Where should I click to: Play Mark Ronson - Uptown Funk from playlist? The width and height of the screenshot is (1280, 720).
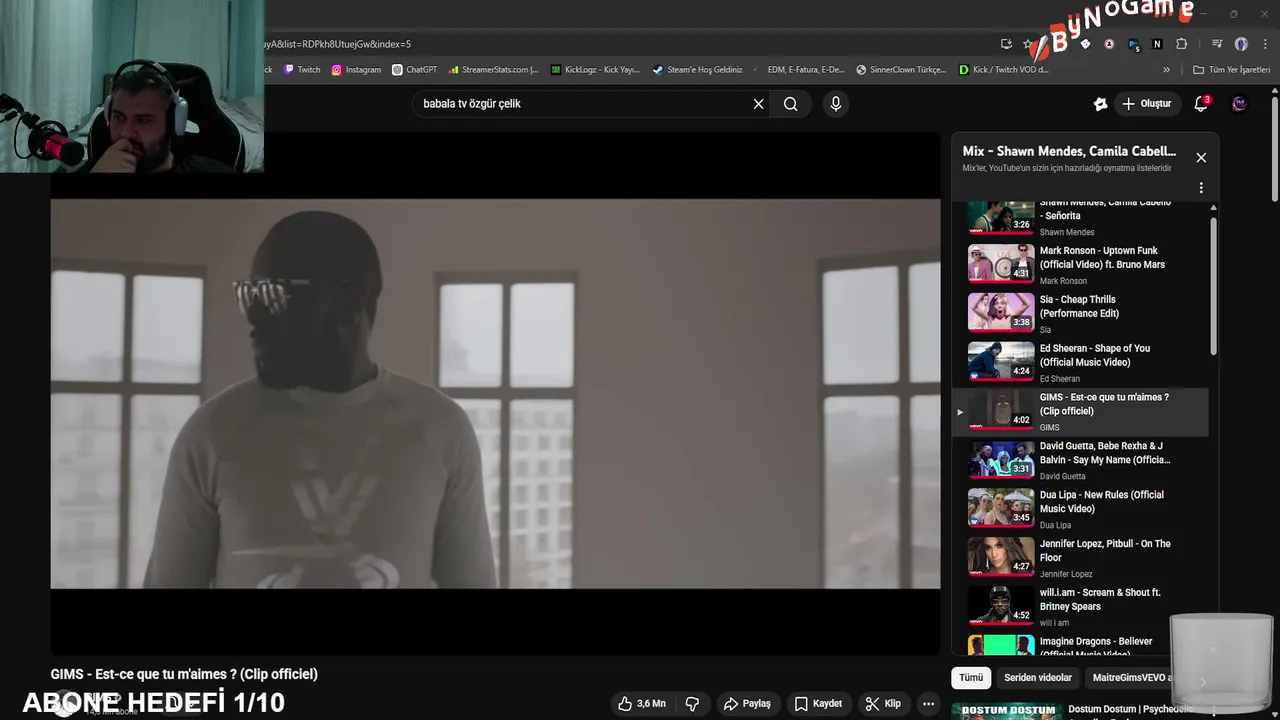pyautogui.click(x=1080, y=265)
